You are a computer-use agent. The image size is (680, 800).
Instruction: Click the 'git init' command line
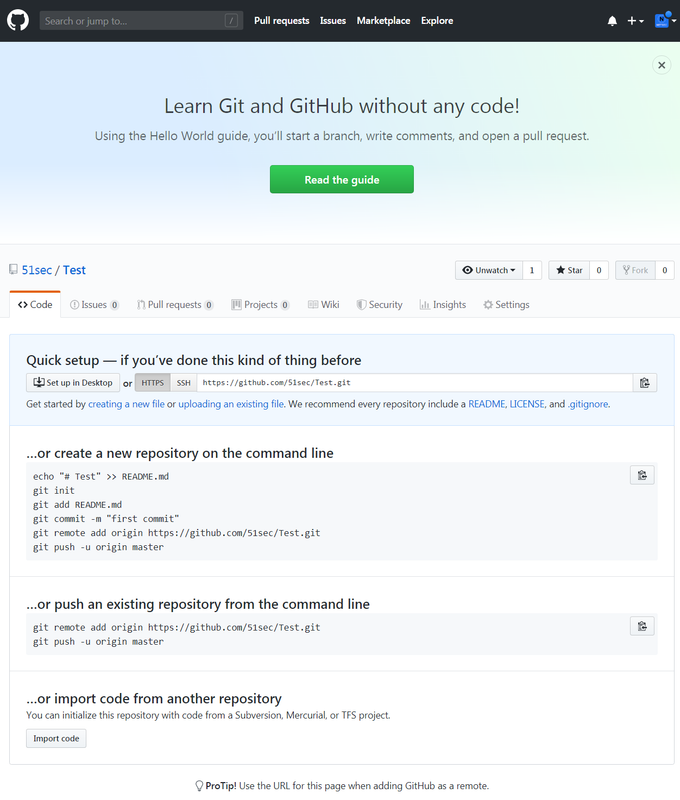54,490
